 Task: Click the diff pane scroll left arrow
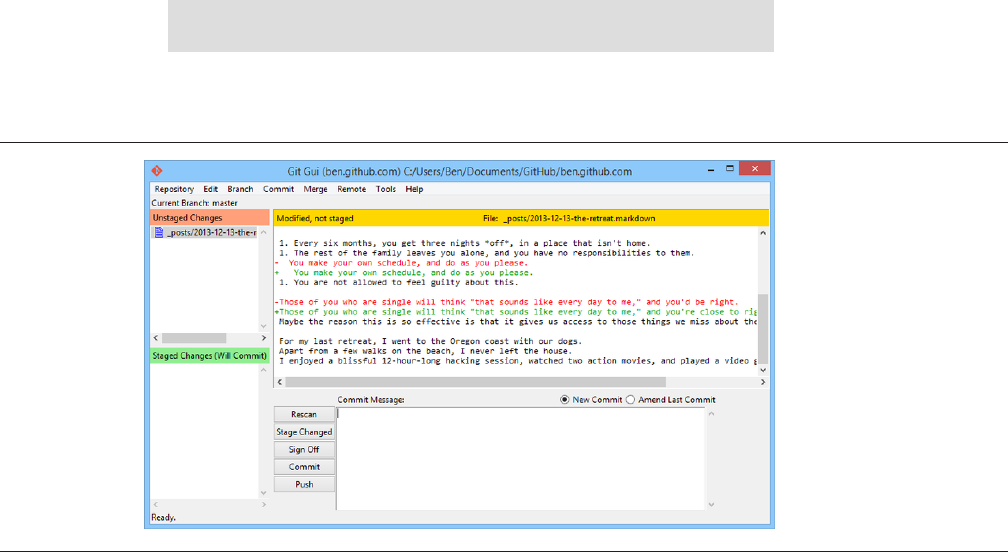tap(280, 382)
